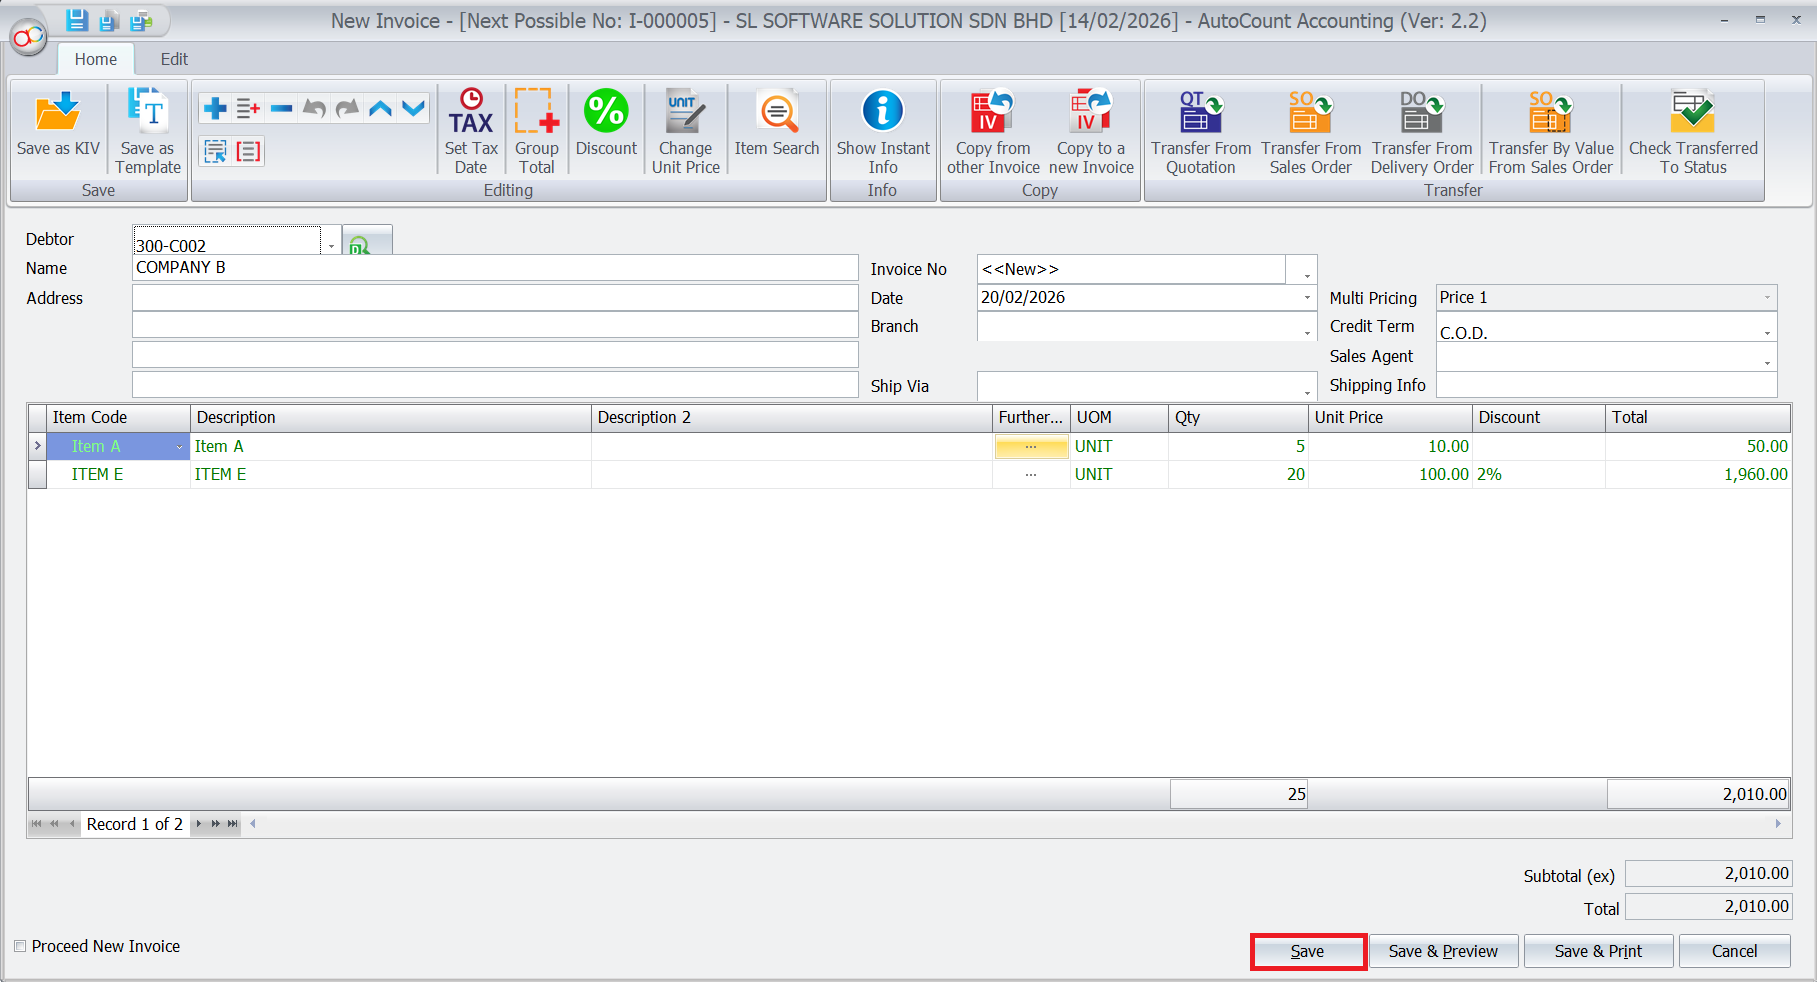Click the Shipping Info input field

pyautogui.click(x=1605, y=385)
